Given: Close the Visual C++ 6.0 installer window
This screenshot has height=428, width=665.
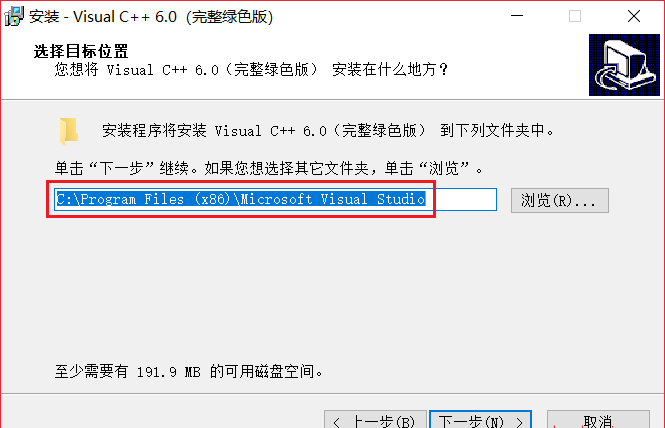Looking at the screenshot, I should [634, 16].
